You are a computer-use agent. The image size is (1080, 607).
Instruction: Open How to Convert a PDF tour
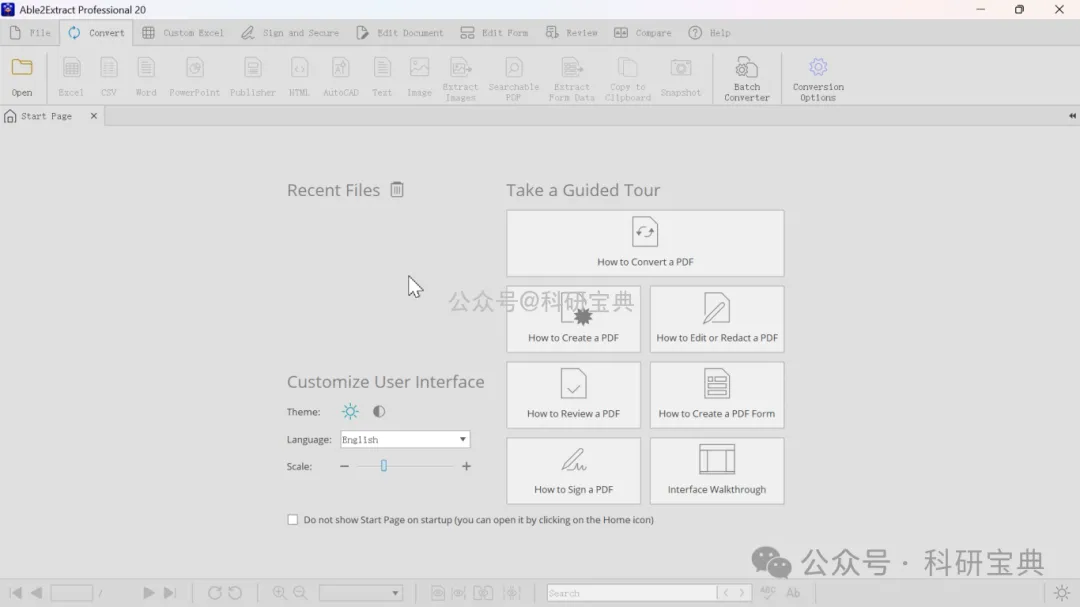point(645,243)
